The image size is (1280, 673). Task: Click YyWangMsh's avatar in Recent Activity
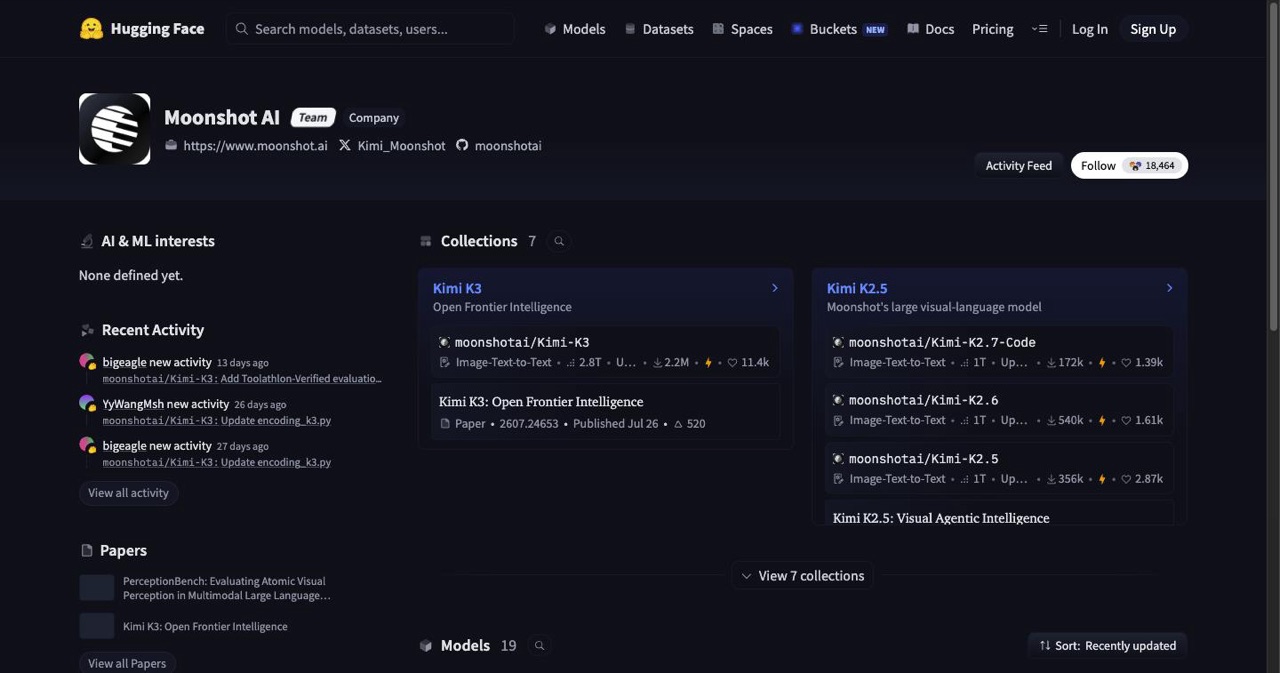coord(88,405)
